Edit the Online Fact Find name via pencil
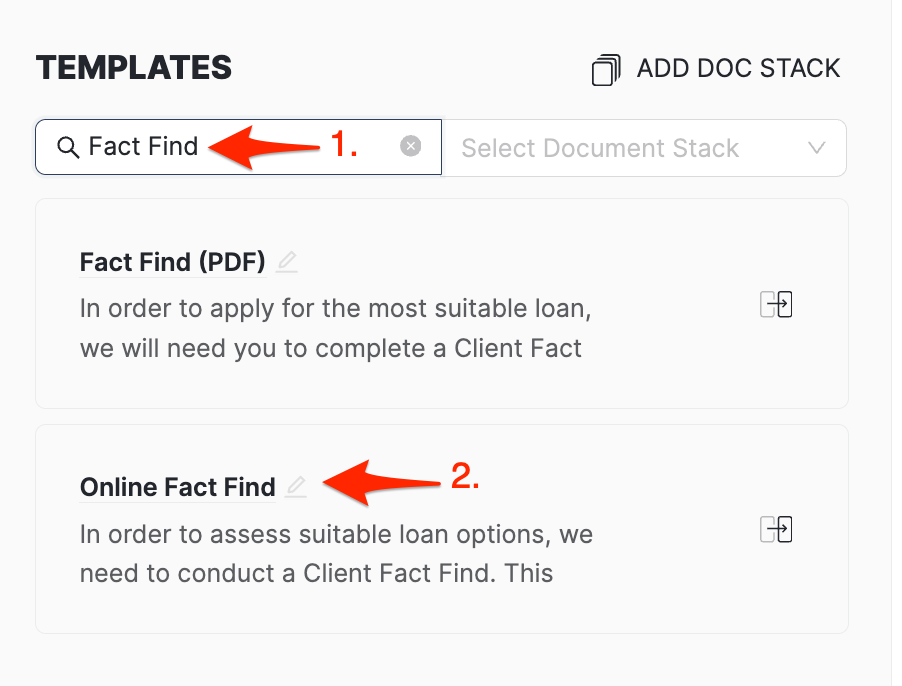Viewport: 902px width, 686px height. click(295, 487)
